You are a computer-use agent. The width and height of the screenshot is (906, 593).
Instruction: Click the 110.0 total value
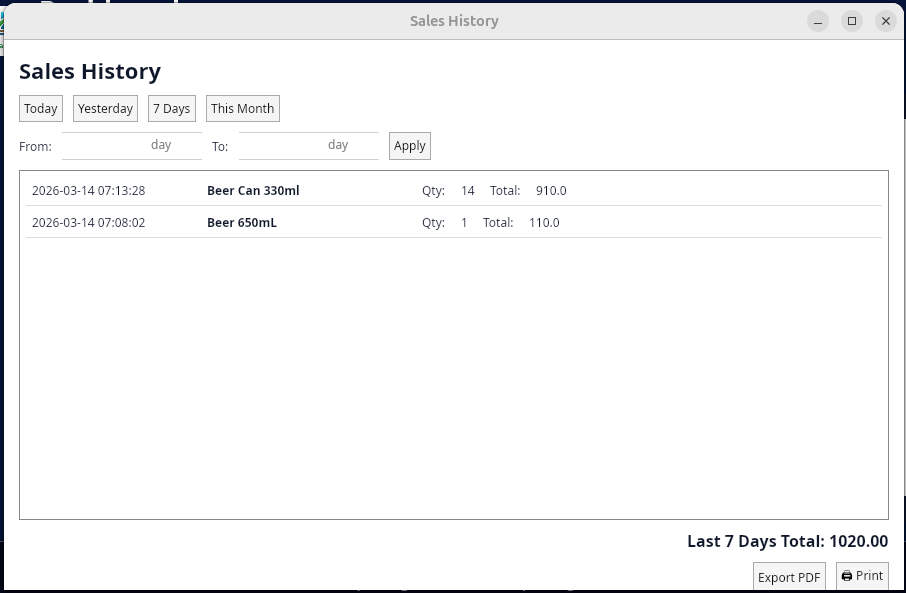click(544, 223)
